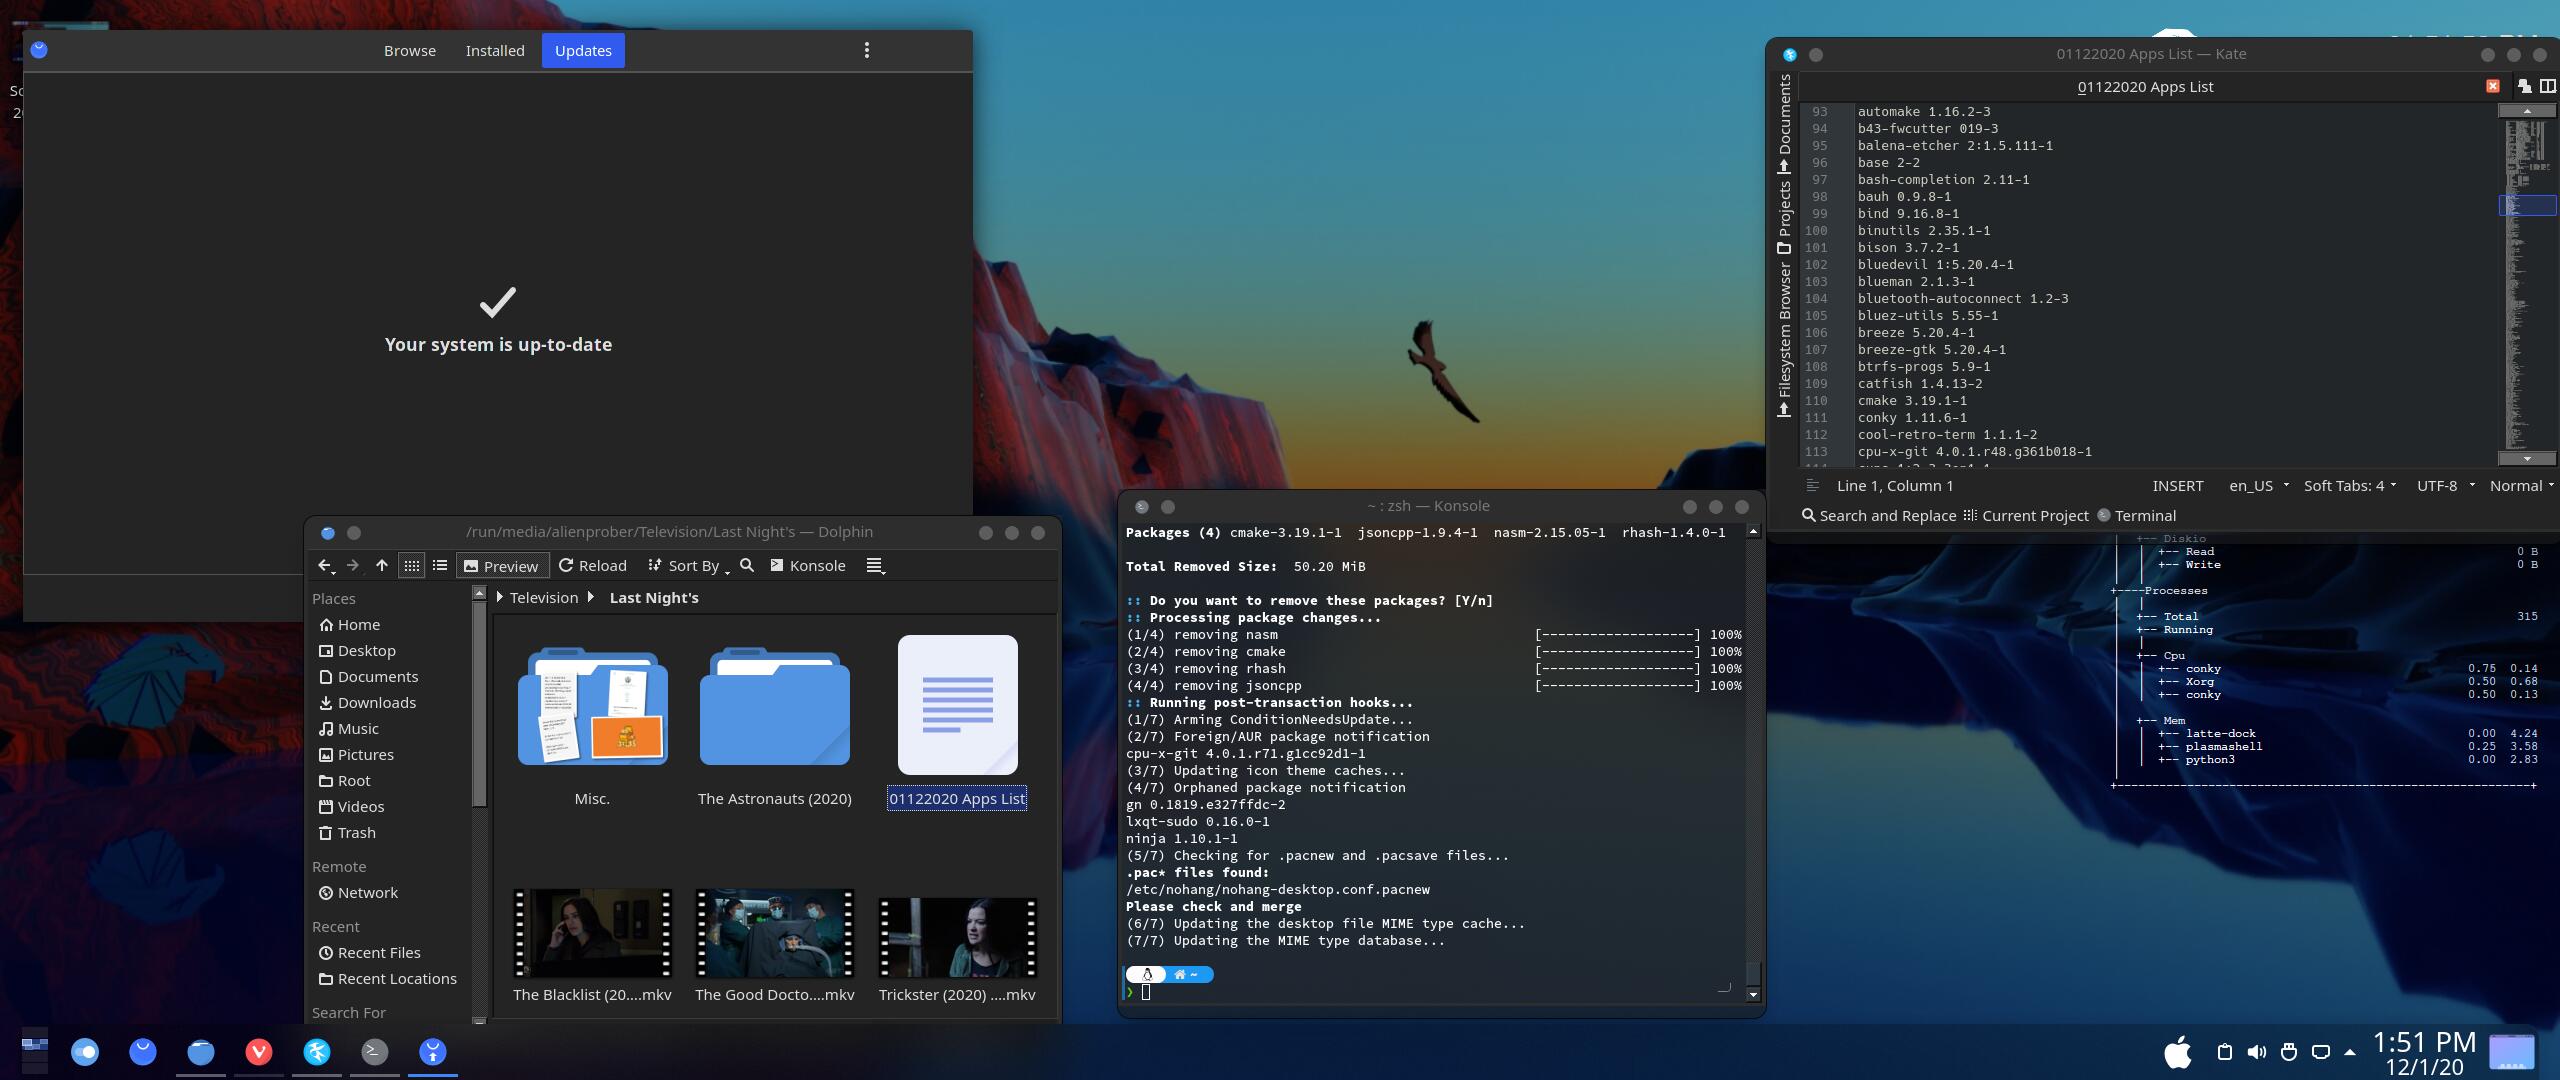Open The Blacklist episode thumbnail
The width and height of the screenshot is (2560, 1080).
593,935
